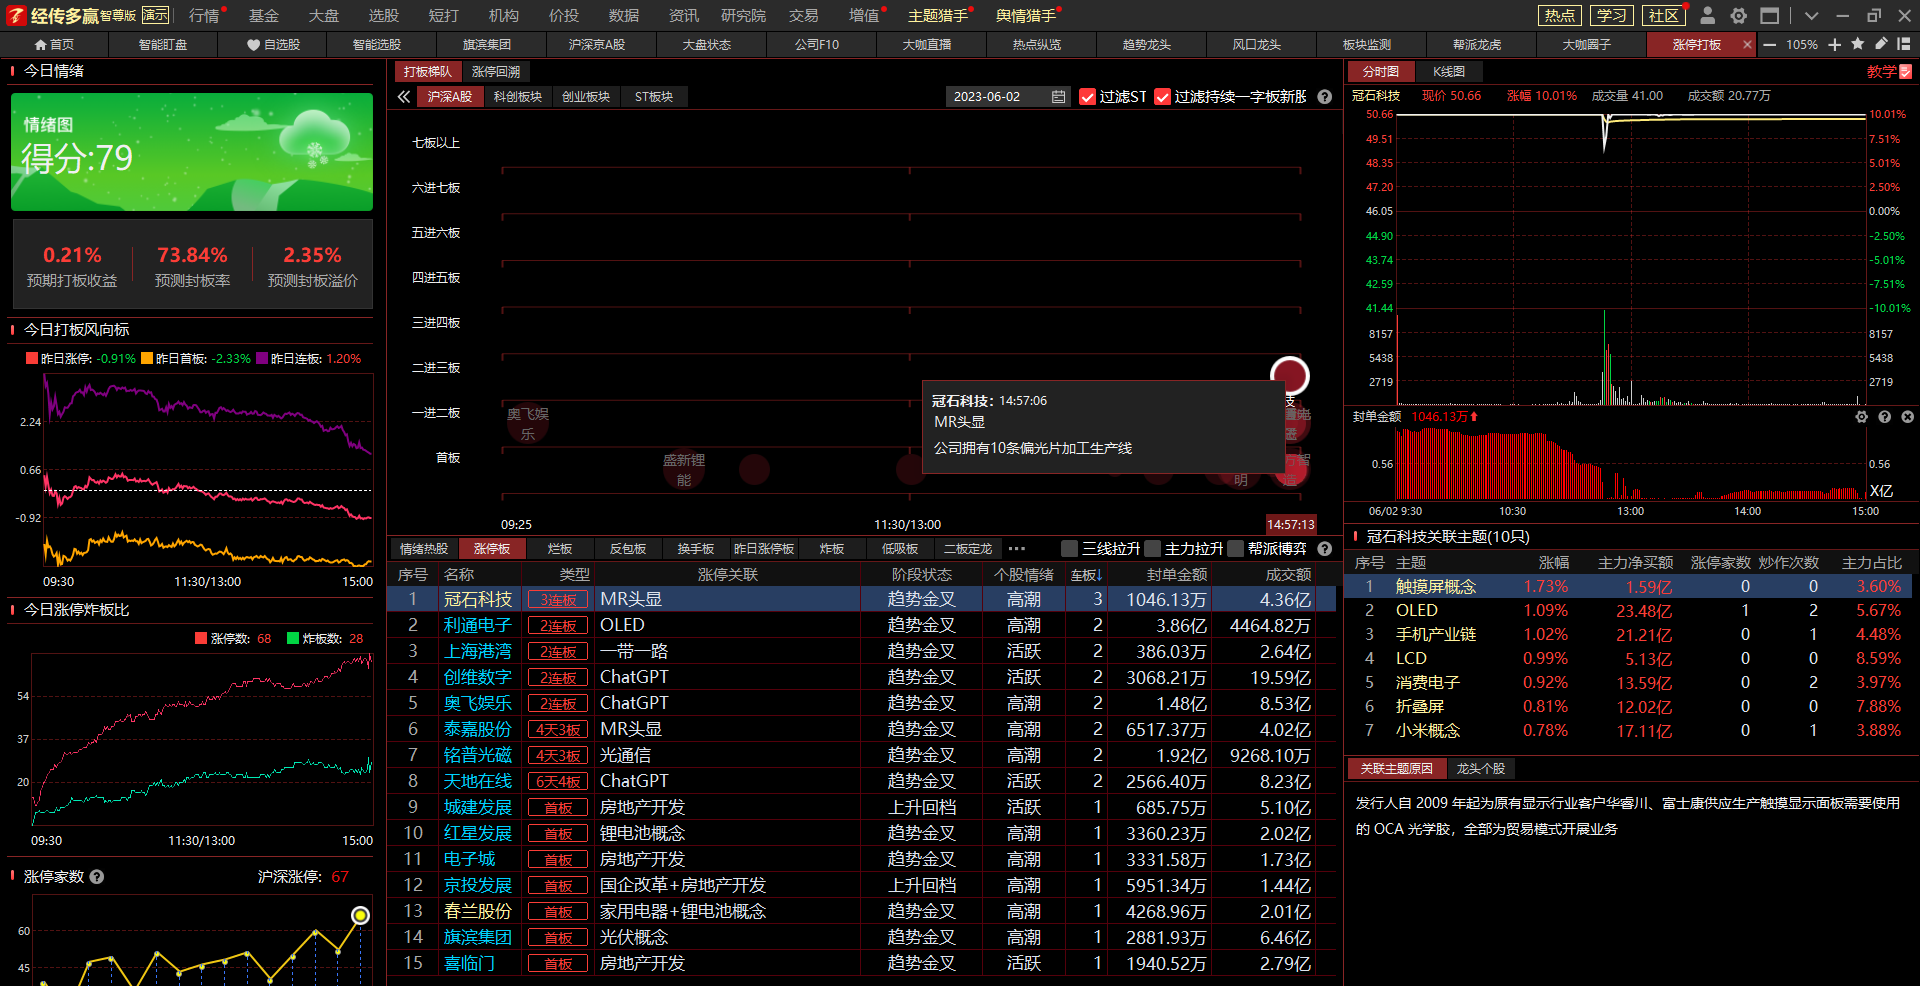Image resolution: width=1920 pixels, height=986 pixels.
Task: Sort by 成交额 column header
Action: (x=1288, y=575)
